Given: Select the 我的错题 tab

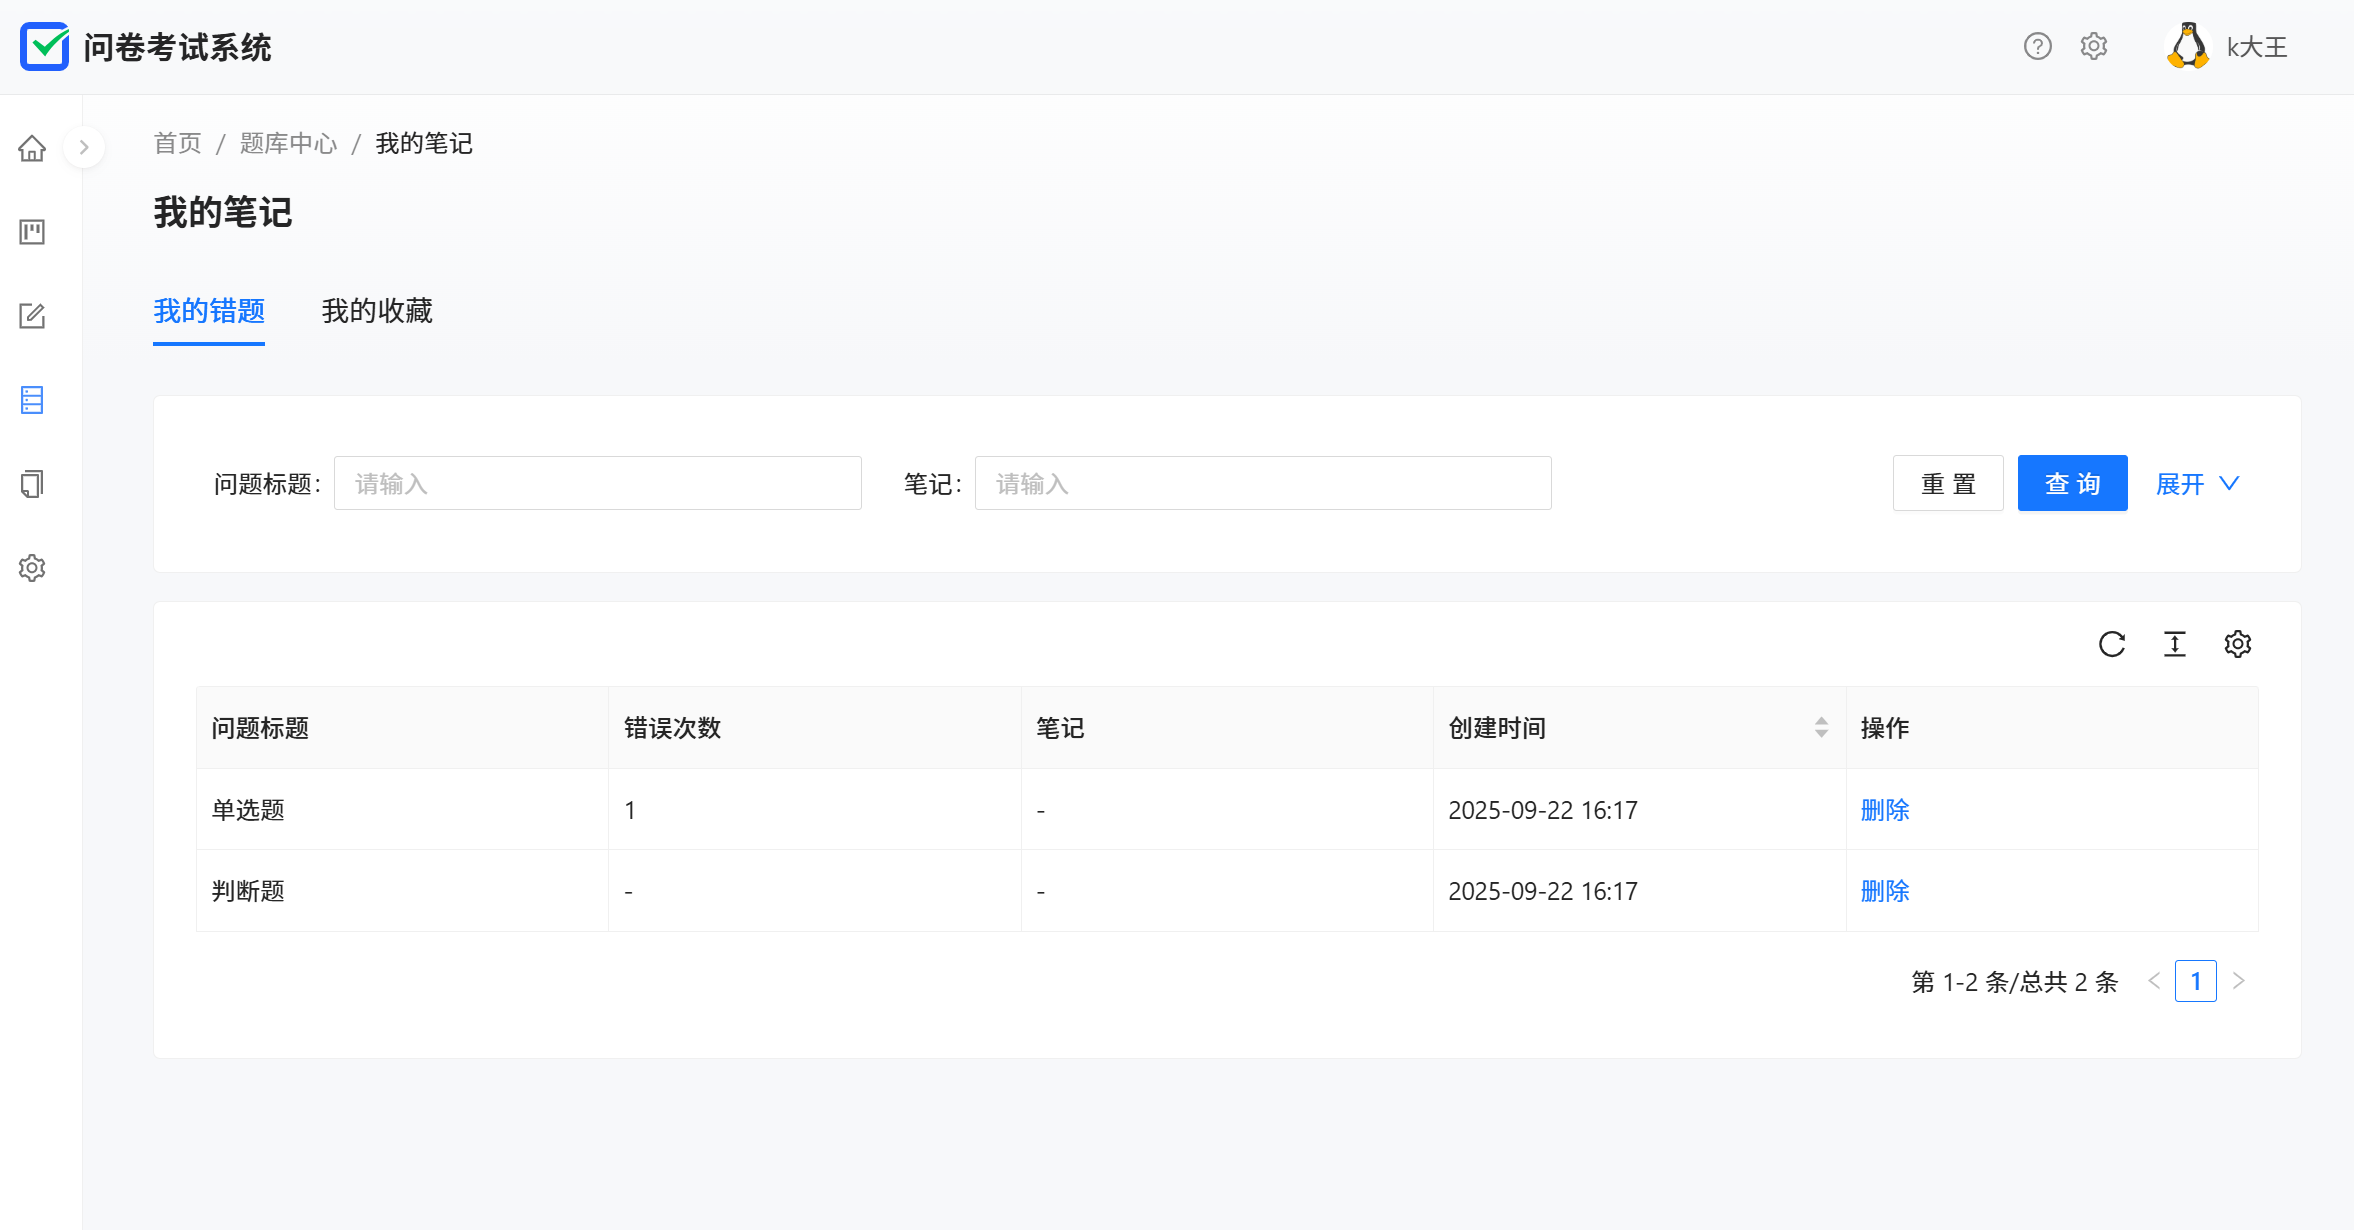Looking at the screenshot, I should (x=209, y=311).
